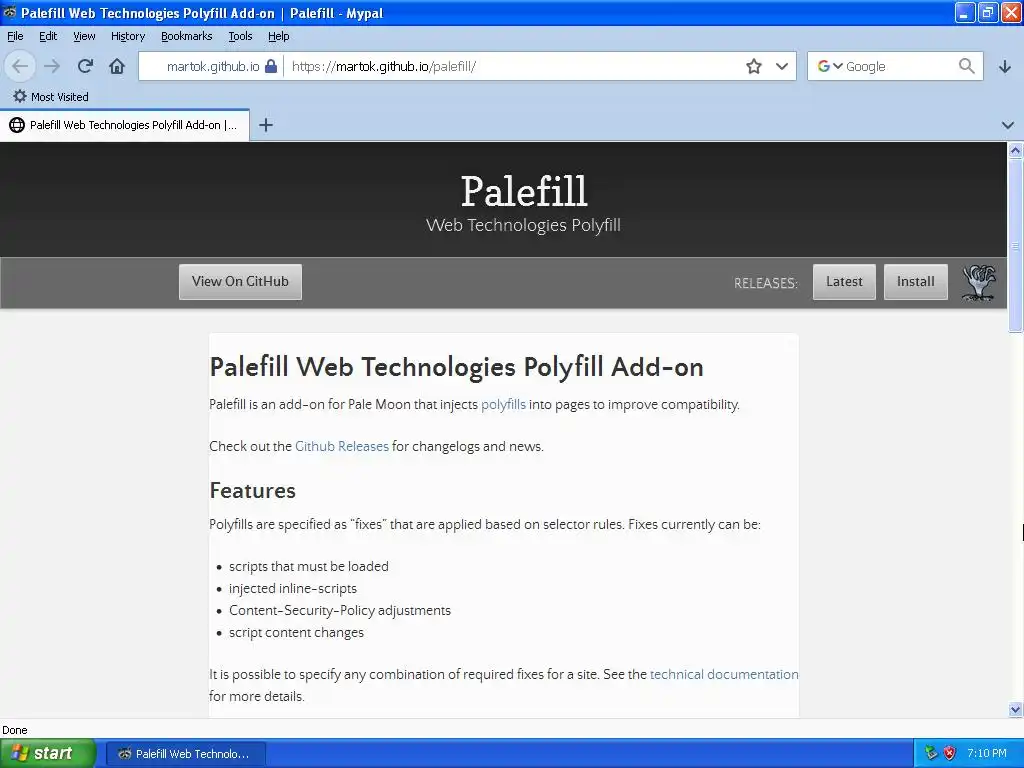Click the network tray icon
Viewport: 1024px width, 768px height.
931,753
